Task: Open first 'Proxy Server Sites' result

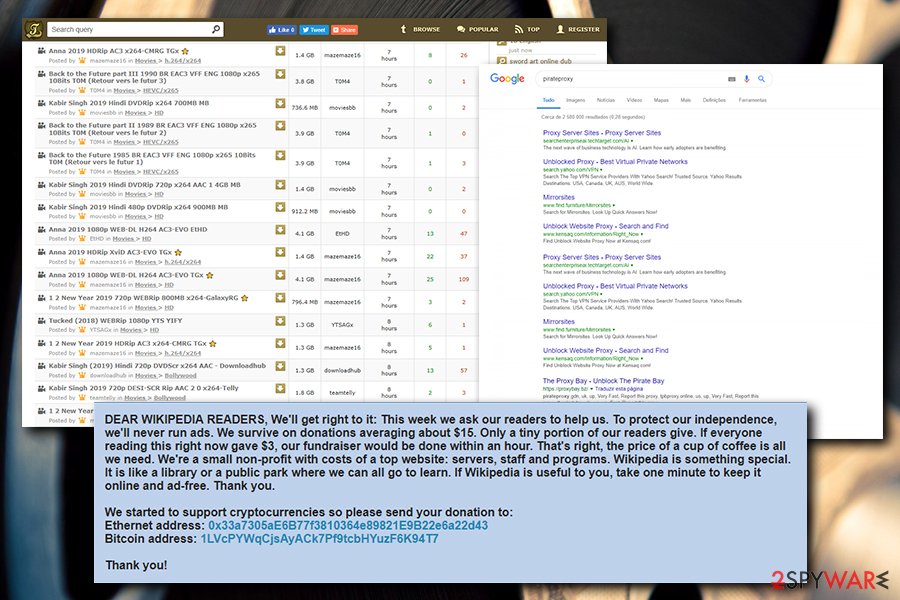Action: (602, 133)
